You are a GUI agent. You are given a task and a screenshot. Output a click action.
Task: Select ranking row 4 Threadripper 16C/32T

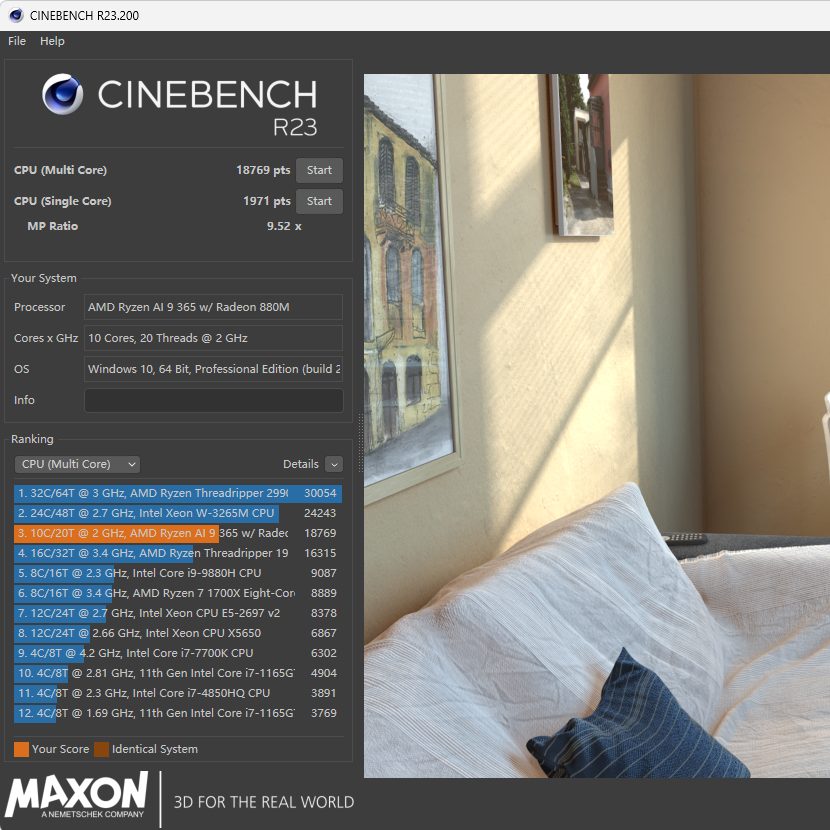[x=178, y=553]
